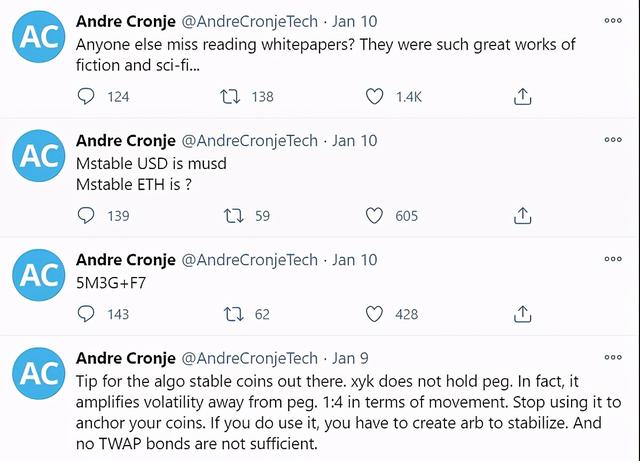Like the whitepapers tweet
This screenshot has height=461, width=640.
click(x=375, y=97)
